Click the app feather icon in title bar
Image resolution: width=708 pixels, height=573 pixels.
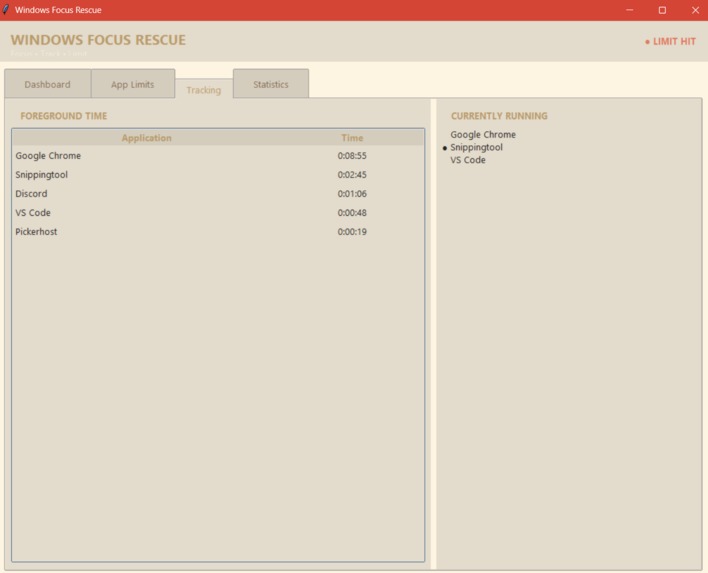(5, 9)
